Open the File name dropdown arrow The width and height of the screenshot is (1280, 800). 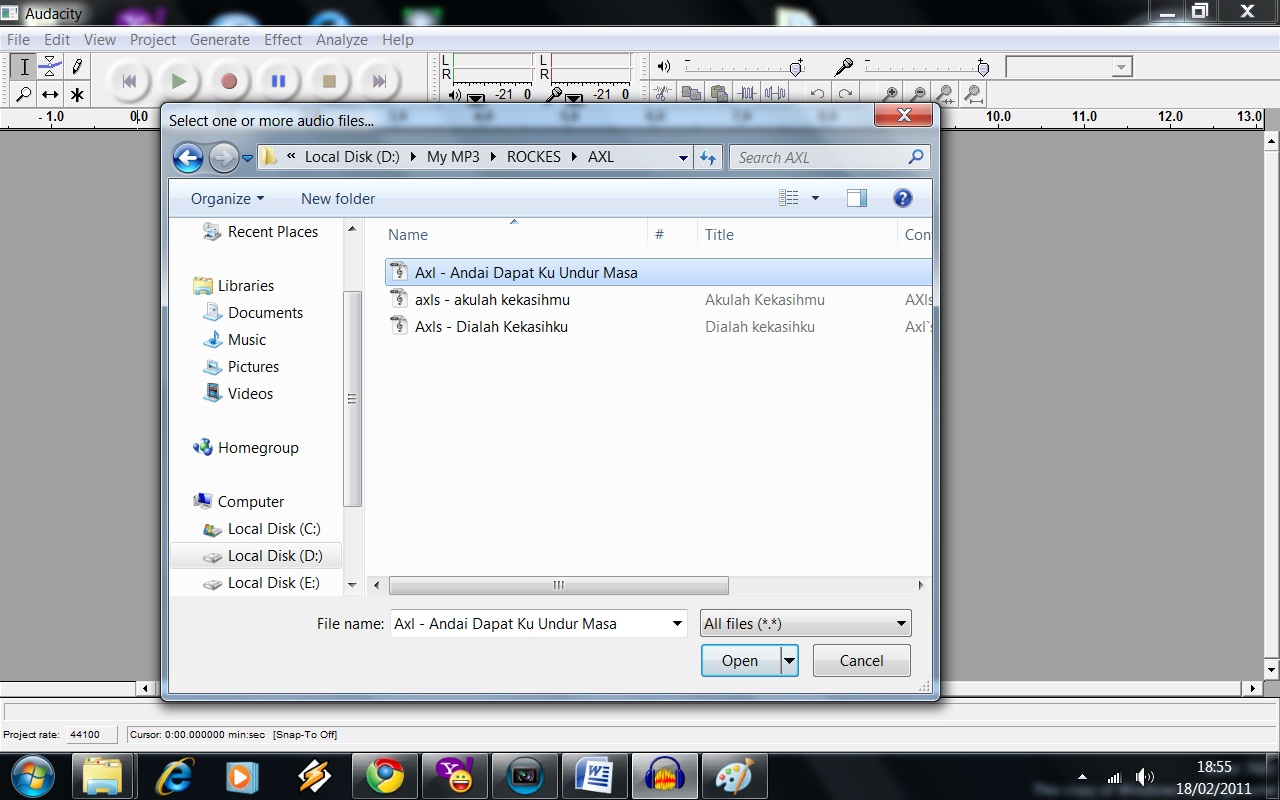click(x=677, y=623)
